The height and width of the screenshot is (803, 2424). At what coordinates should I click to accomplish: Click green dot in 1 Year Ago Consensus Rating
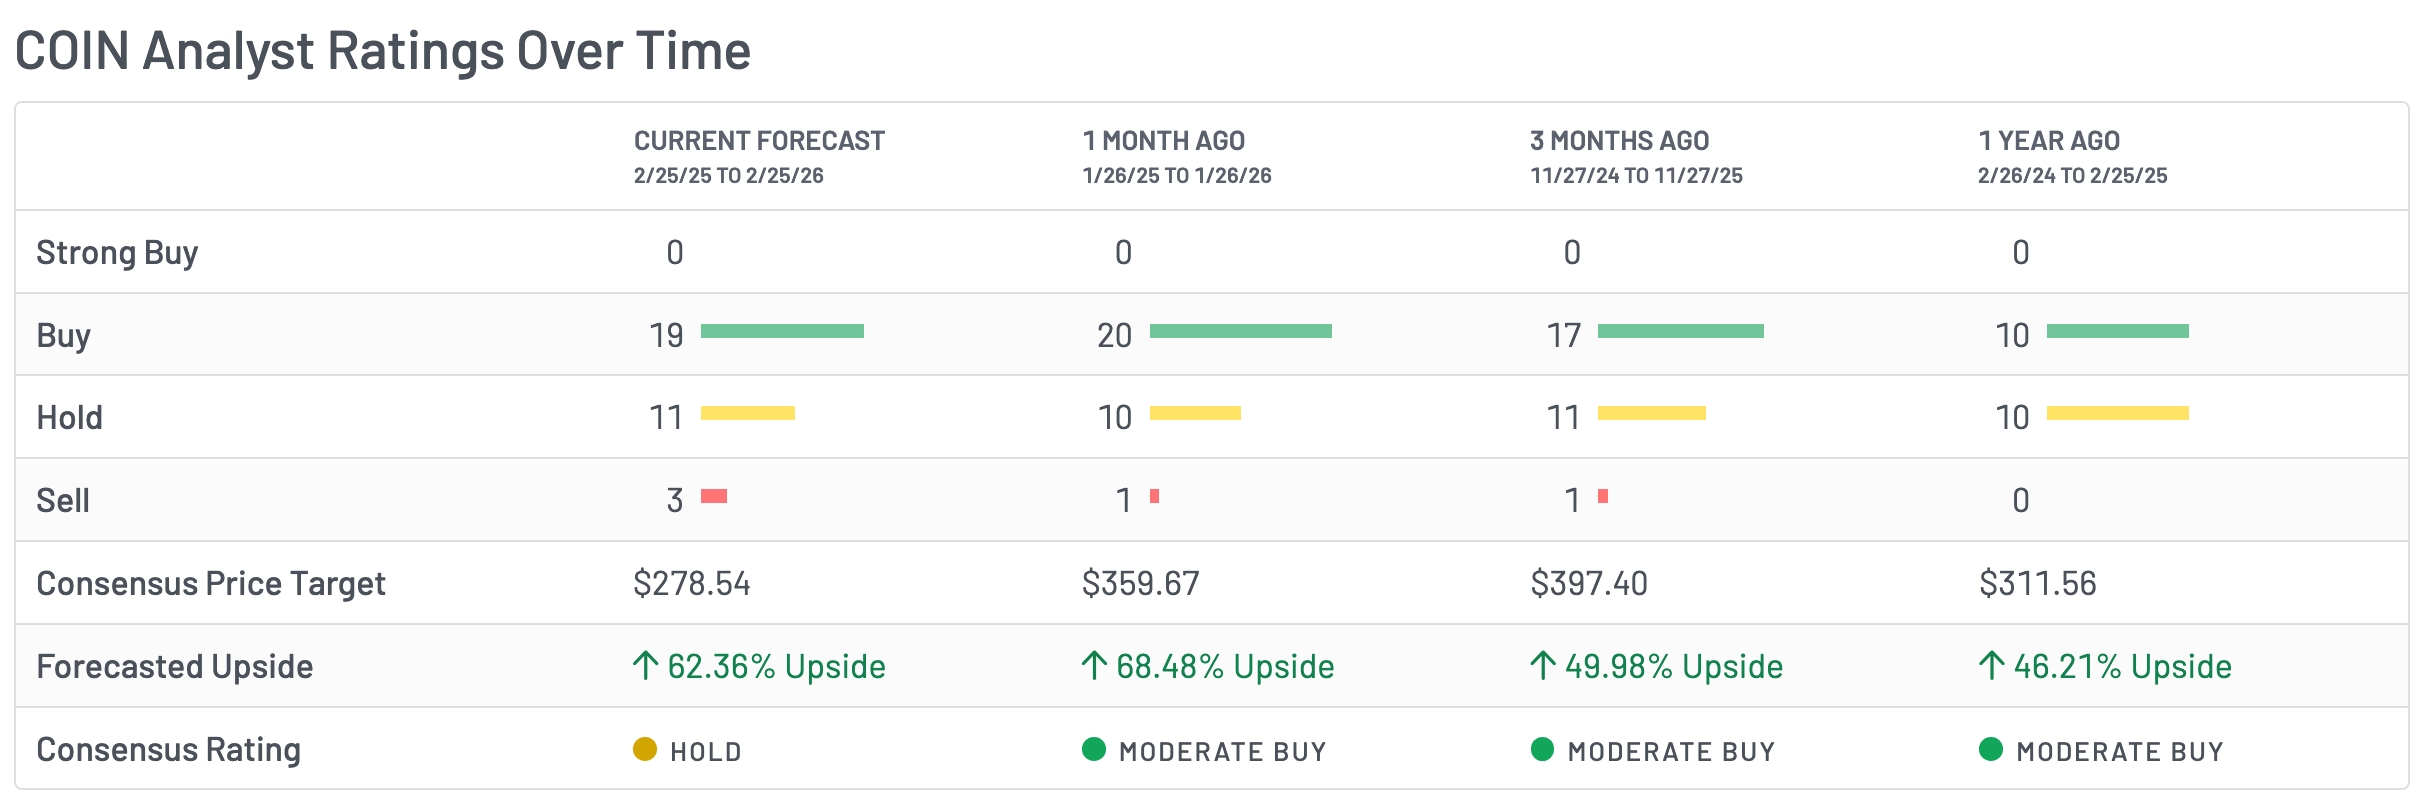point(1991,749)
